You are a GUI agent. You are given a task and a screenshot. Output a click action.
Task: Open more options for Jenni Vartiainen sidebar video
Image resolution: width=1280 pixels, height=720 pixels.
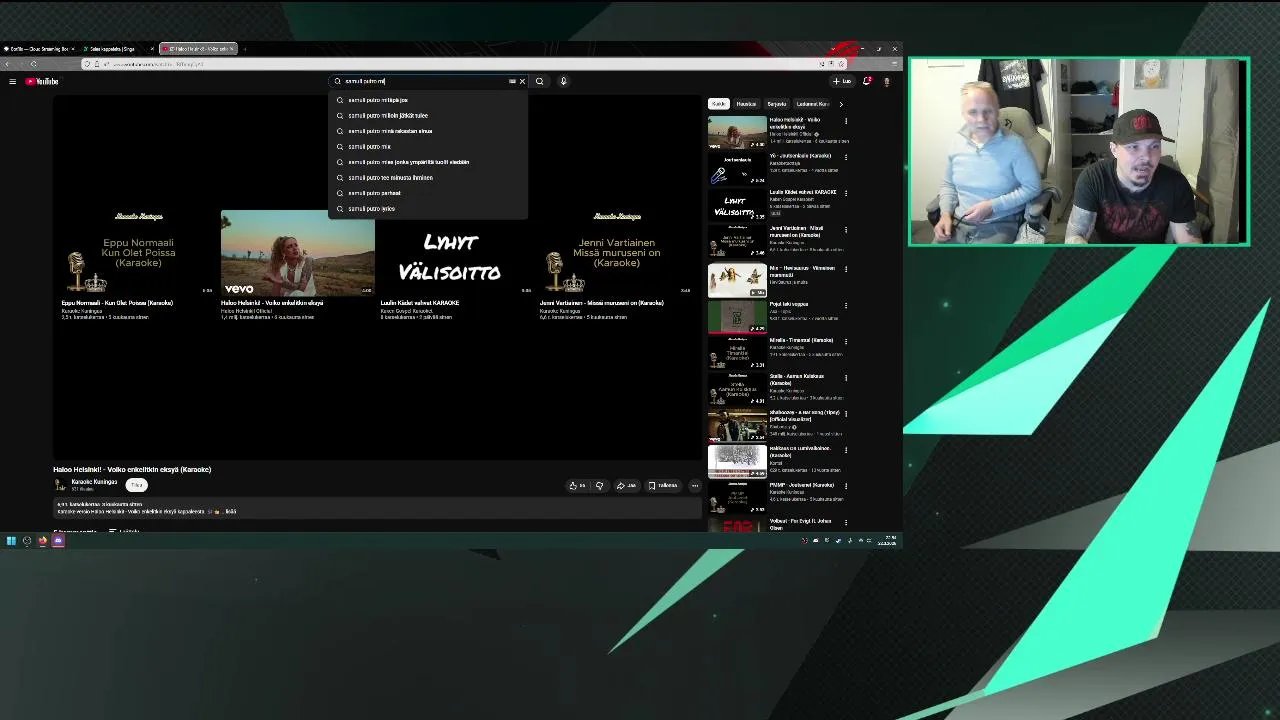[846, 230]
